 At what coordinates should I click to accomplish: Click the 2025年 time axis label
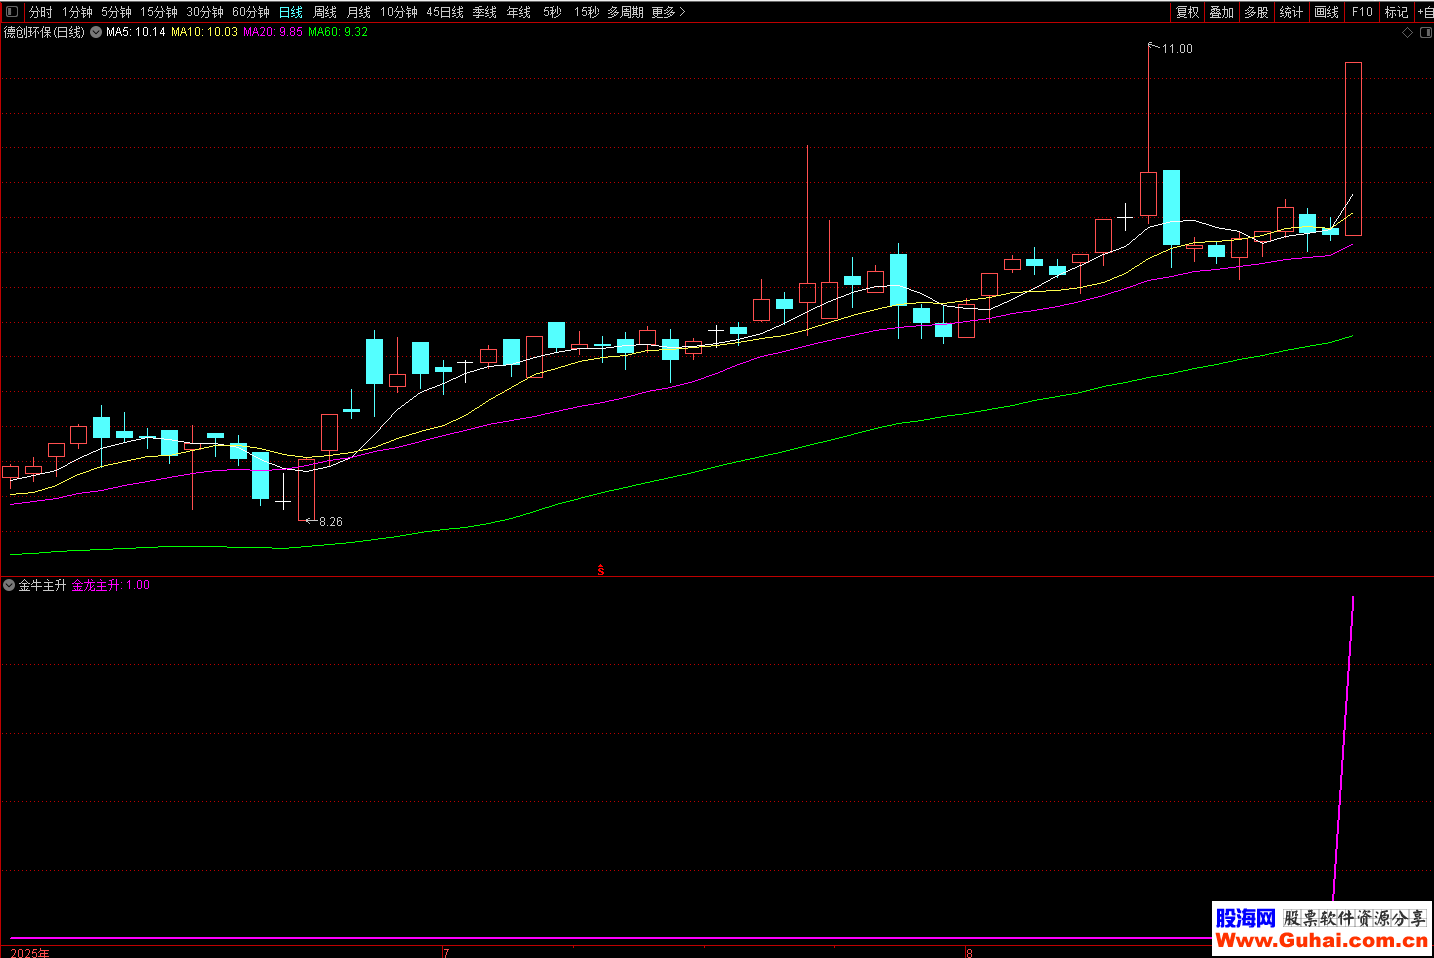pyautogui.click(x=30, y=952)
